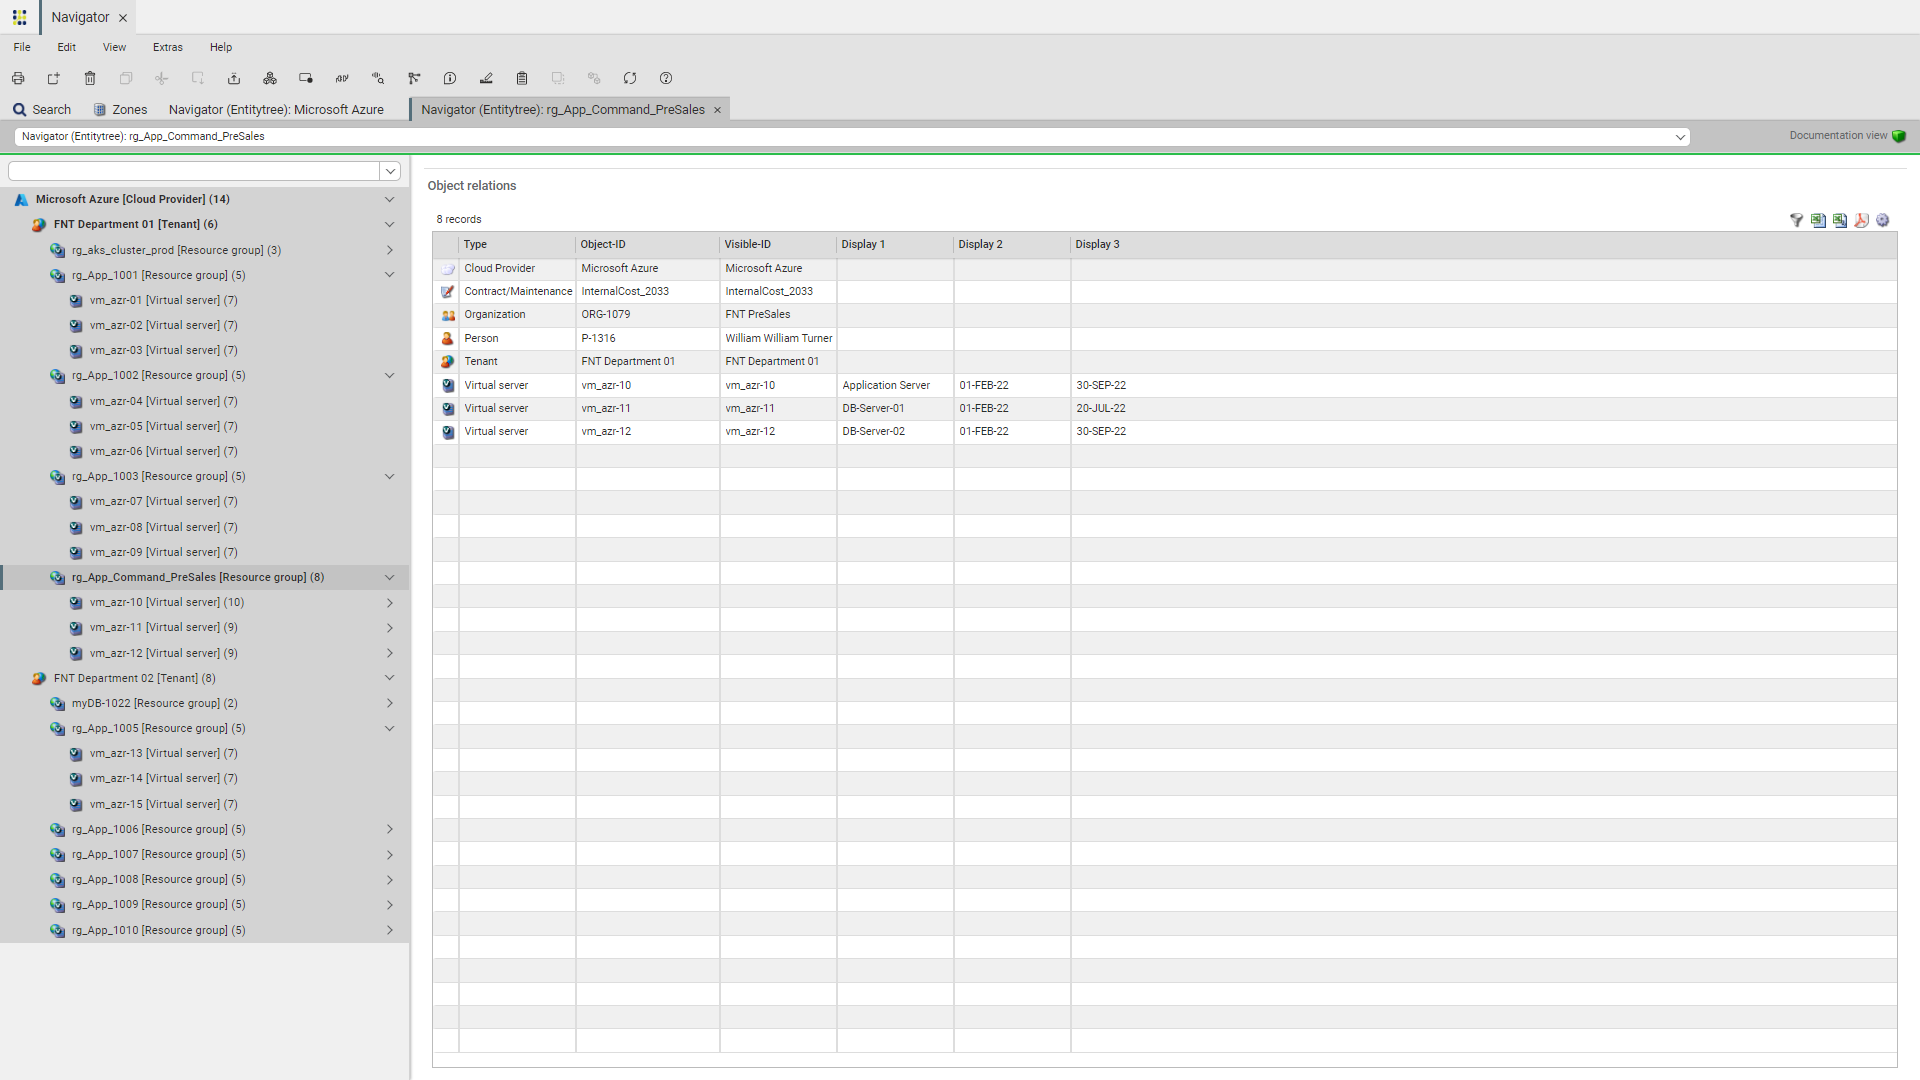Click the Organization row icon in table
This screenshot has height=1080, width=1920.
[x=447, y=315]
